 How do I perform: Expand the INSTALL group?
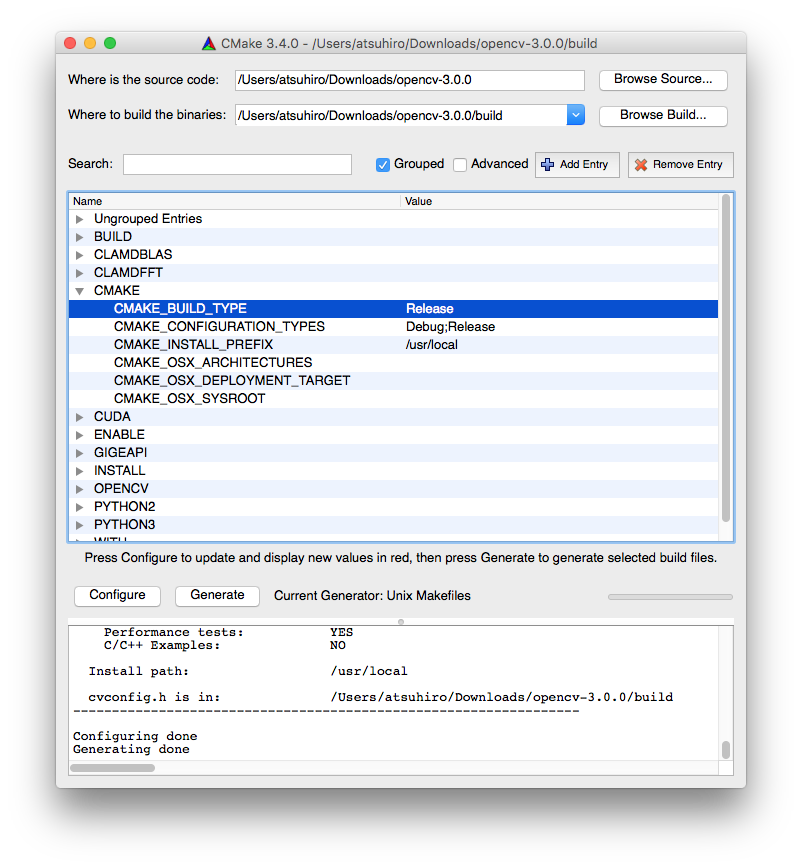(x=80, y=471)
